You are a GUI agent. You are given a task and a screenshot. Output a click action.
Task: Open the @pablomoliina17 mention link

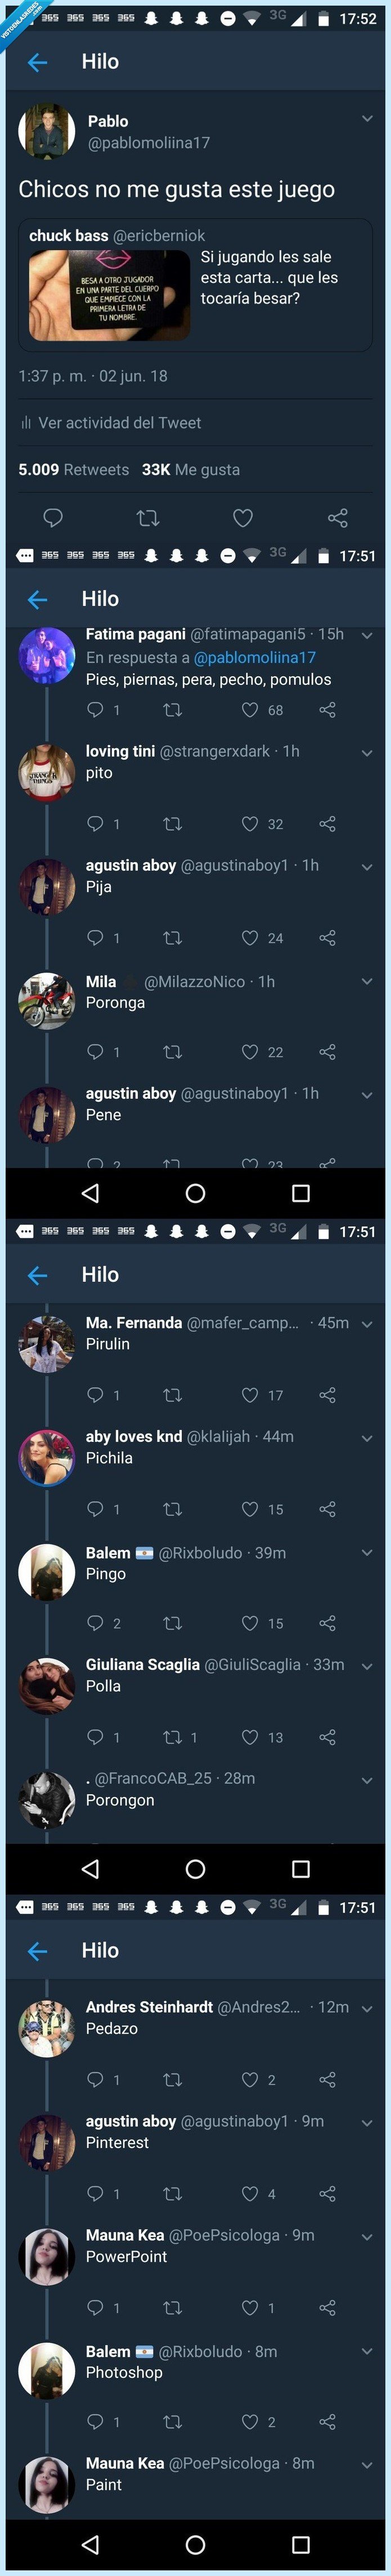pos(254,657)
